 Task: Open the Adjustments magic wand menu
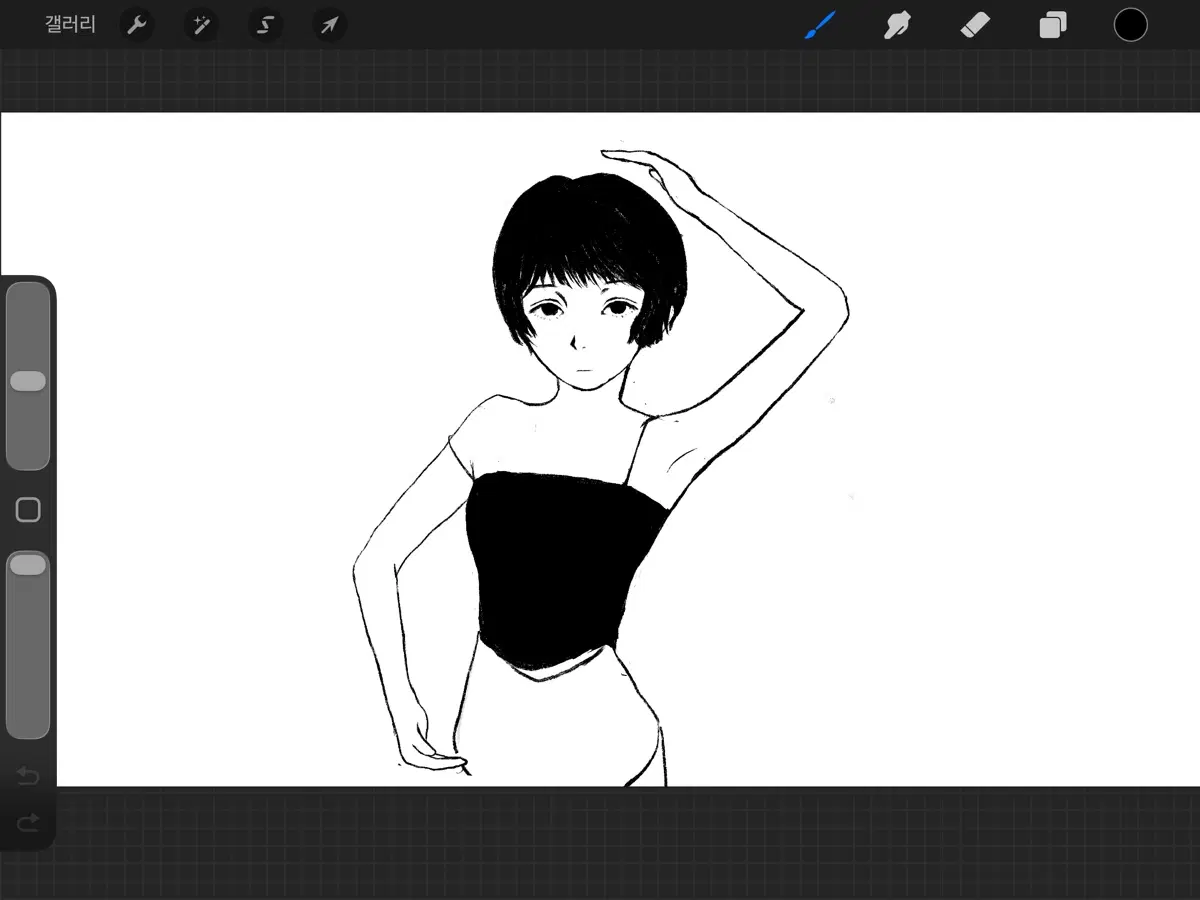coord(201,25)
